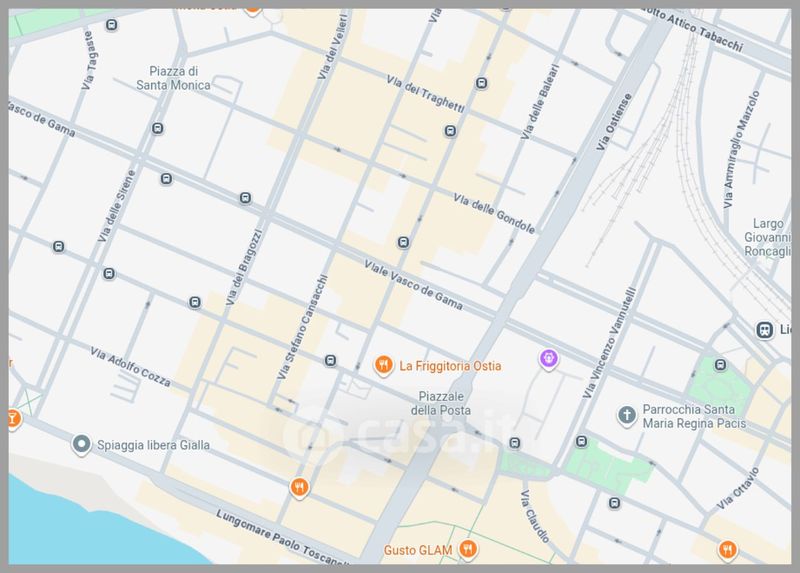The image size is (800, 573).
Task: Select the train station icon at right edge
Action: pyautogui.click(x=766, y=329)
